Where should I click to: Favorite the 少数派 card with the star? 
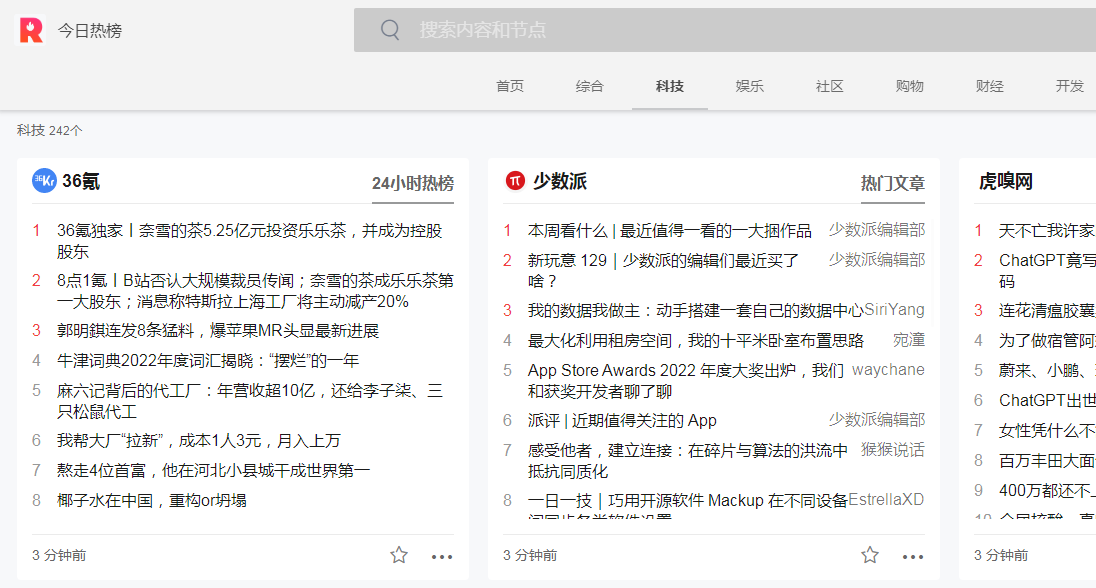870,555
